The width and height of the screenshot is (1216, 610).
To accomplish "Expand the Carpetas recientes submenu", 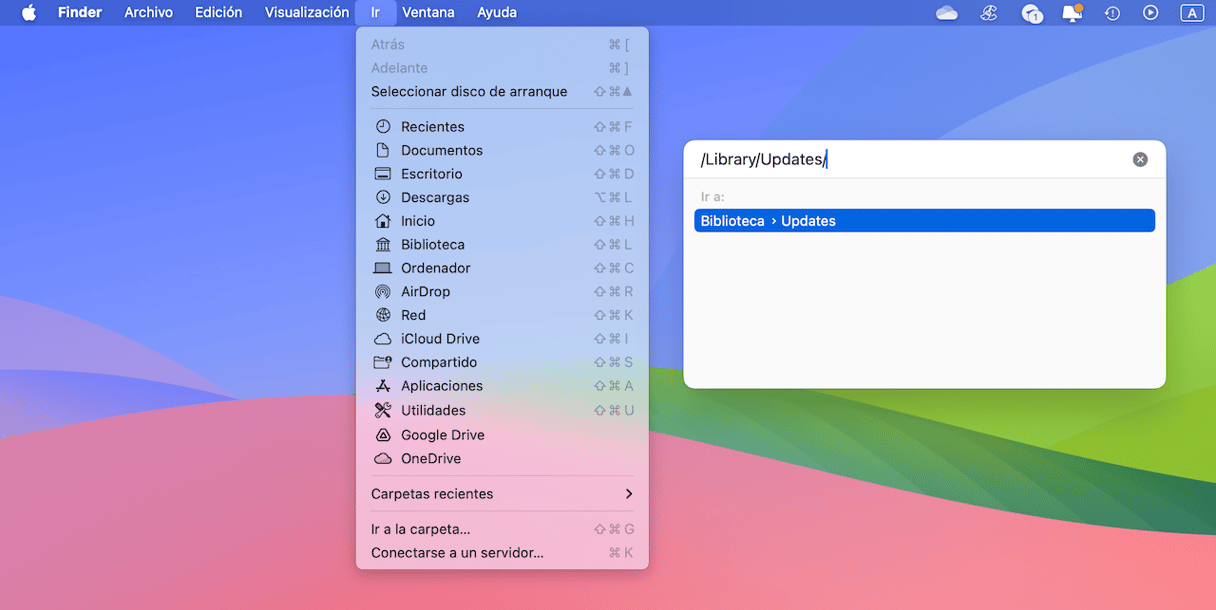I will click(x=502, y=494).
